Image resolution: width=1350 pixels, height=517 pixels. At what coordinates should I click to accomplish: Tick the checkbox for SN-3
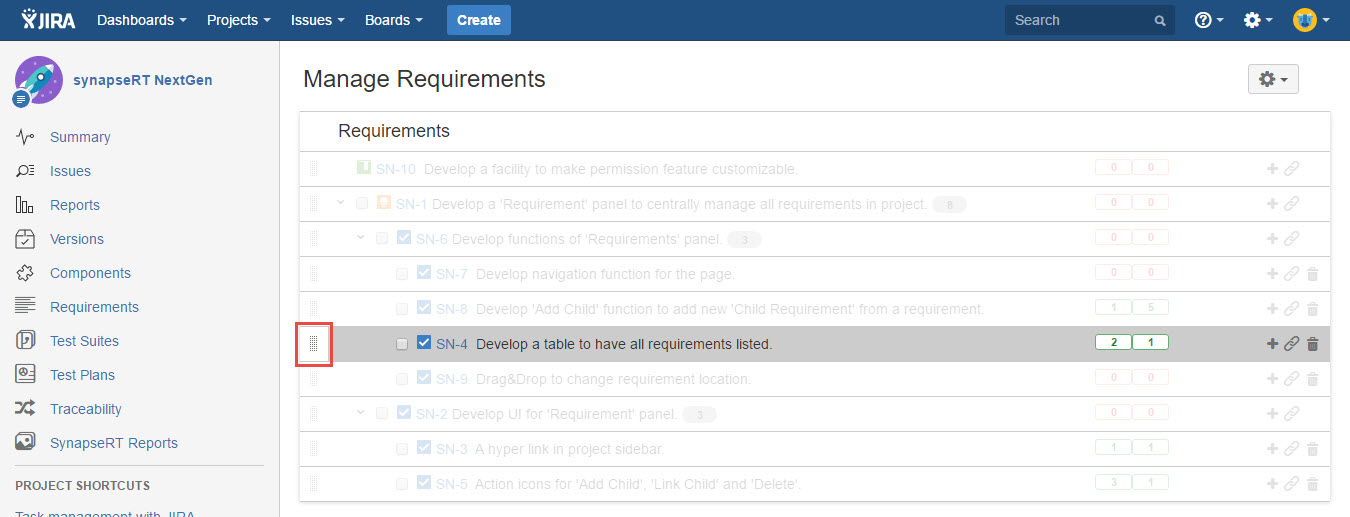(402, 449)
